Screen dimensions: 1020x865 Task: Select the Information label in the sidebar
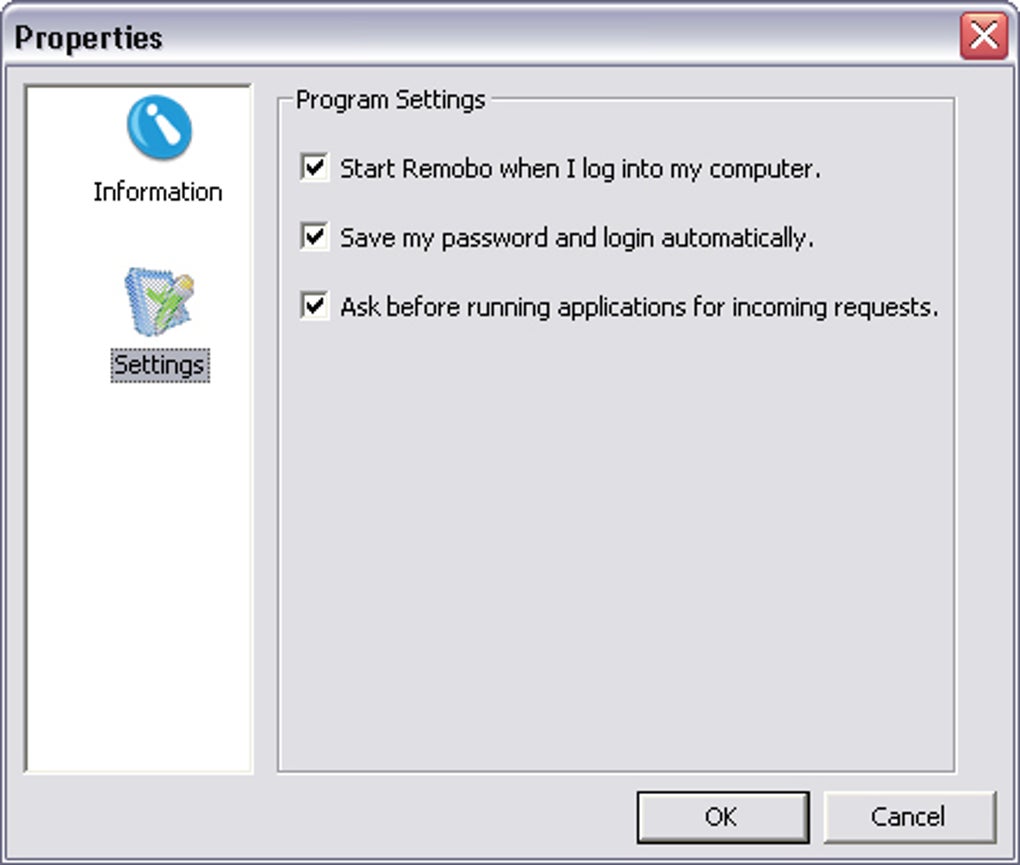tap(158, 192)
